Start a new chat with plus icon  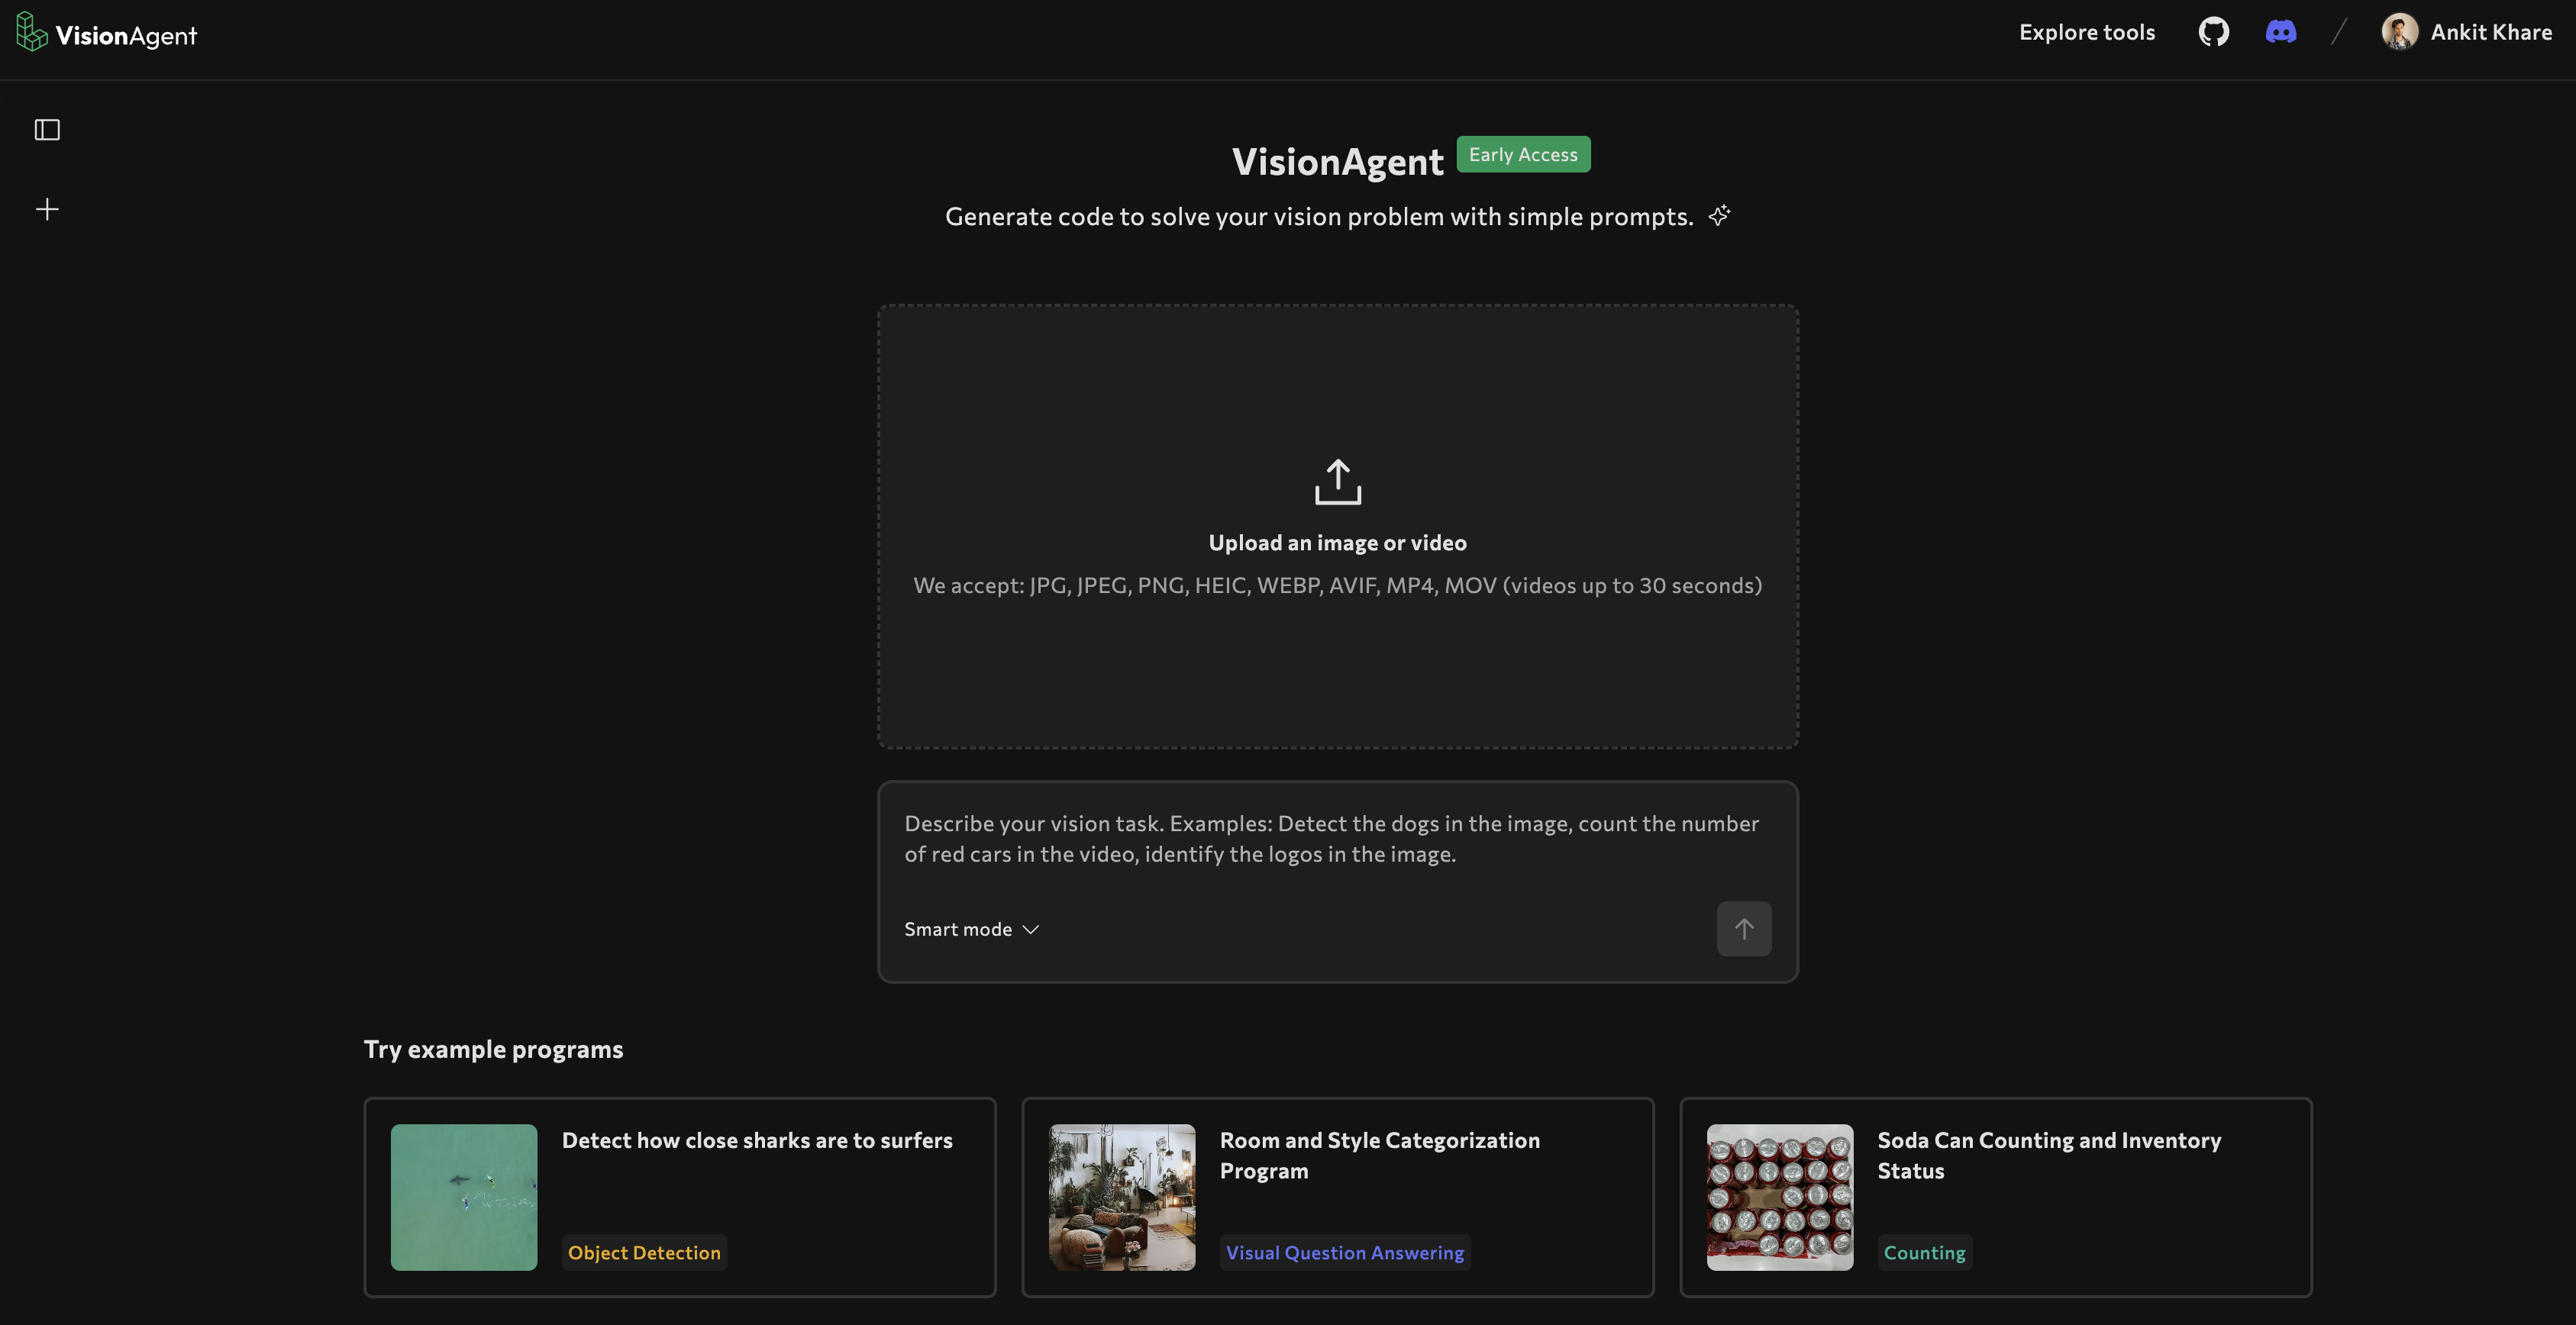(47, 209)
